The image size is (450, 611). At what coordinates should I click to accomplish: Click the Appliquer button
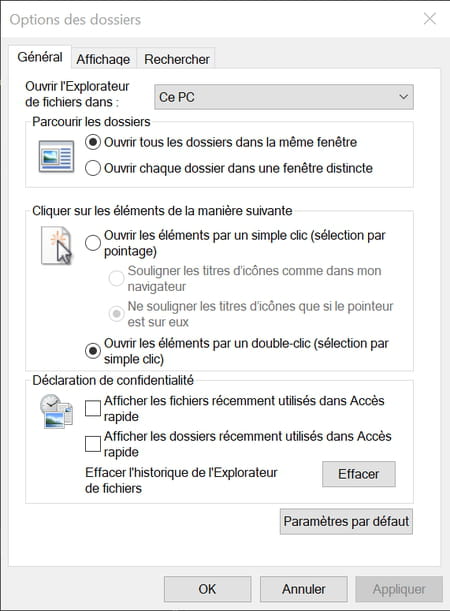399,589
